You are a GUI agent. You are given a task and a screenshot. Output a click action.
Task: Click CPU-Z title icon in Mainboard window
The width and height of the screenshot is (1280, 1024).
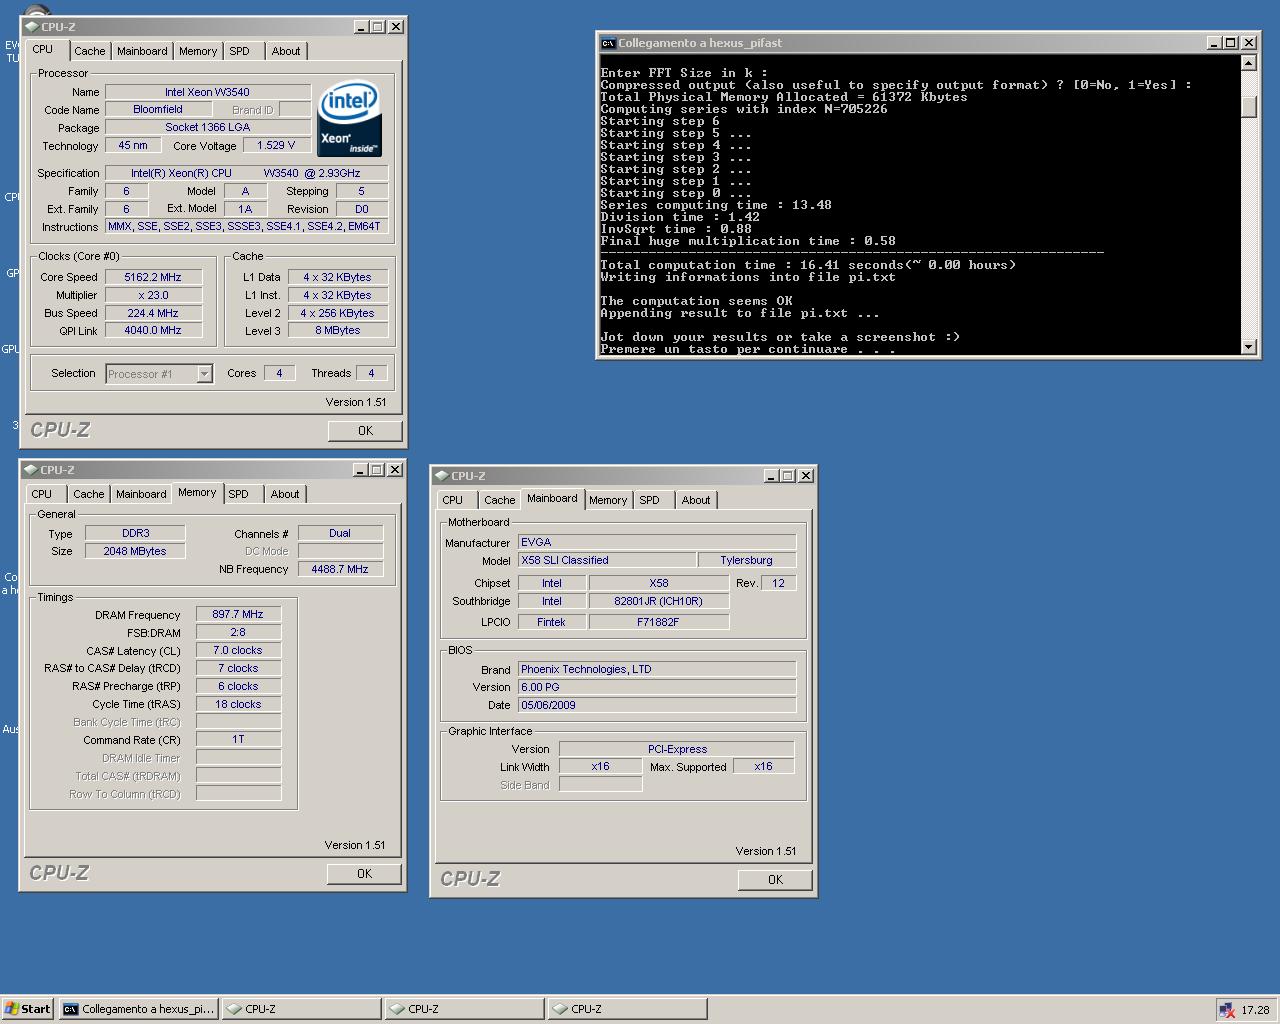(442, 476)
